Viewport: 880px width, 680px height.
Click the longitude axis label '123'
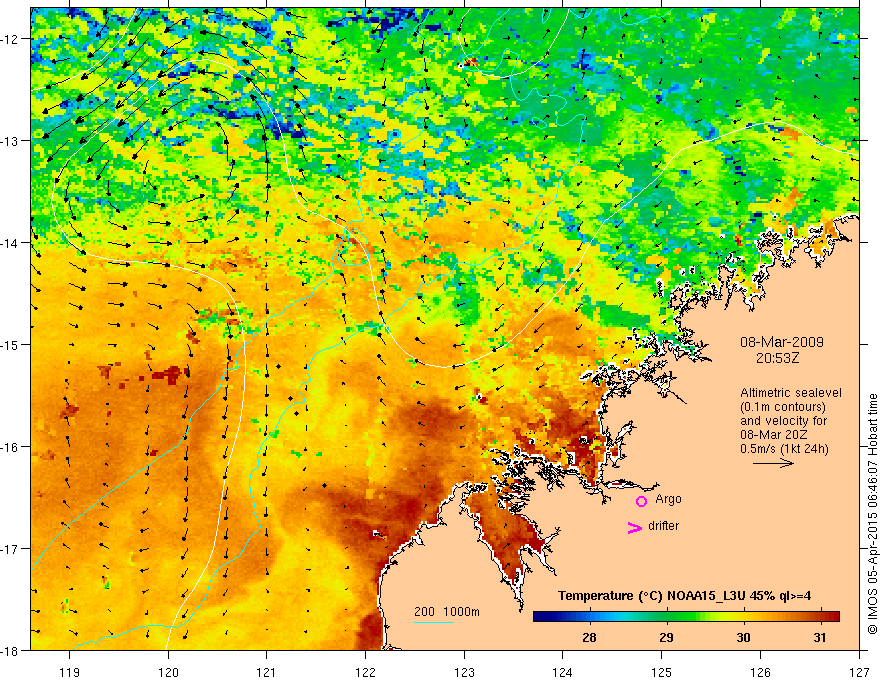pos(464,672)
